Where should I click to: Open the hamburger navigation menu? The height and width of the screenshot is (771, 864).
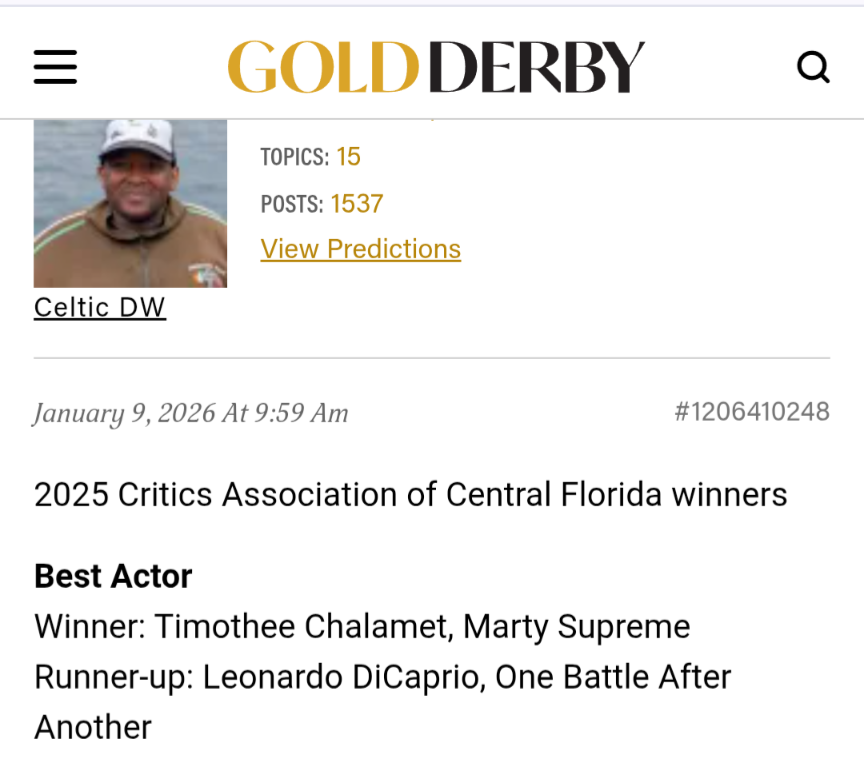click(x=55, y=67)
